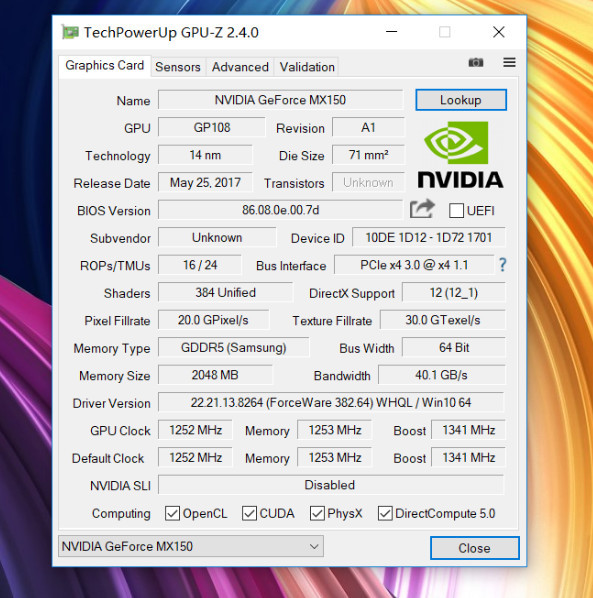Click the Bus Interface question mark icon

(x=503, y=265)
